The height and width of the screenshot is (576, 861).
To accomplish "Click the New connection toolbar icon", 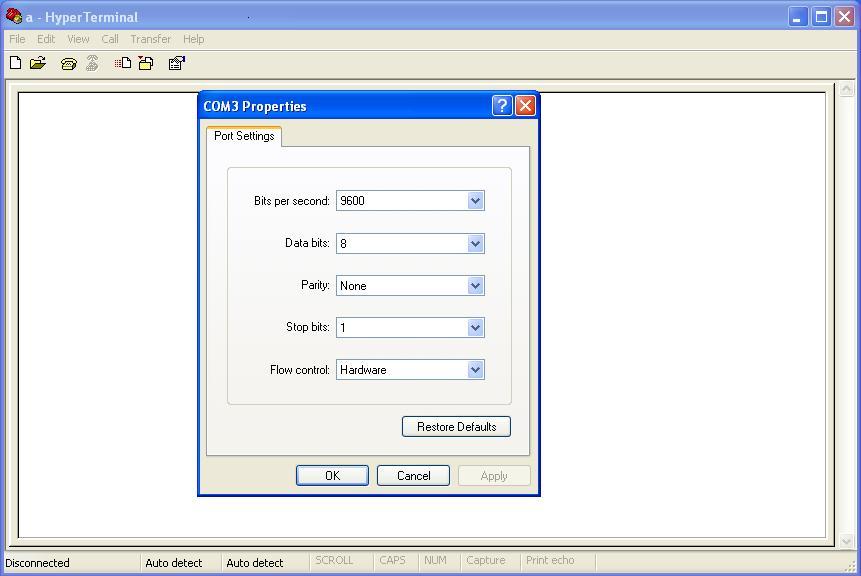I will pyautogui.click(x=15, y=63).
